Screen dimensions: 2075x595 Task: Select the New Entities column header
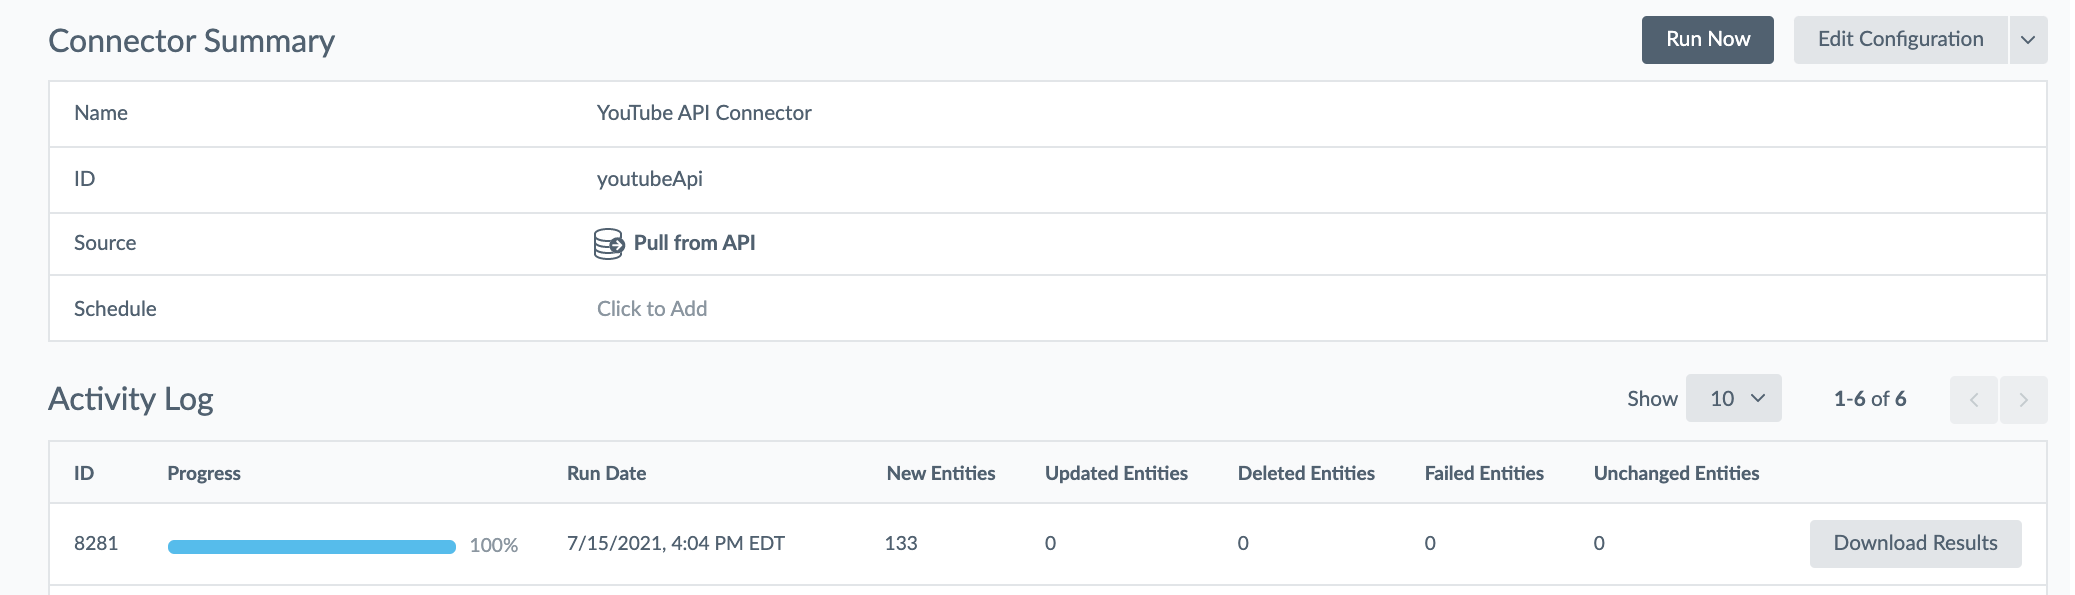941,473
